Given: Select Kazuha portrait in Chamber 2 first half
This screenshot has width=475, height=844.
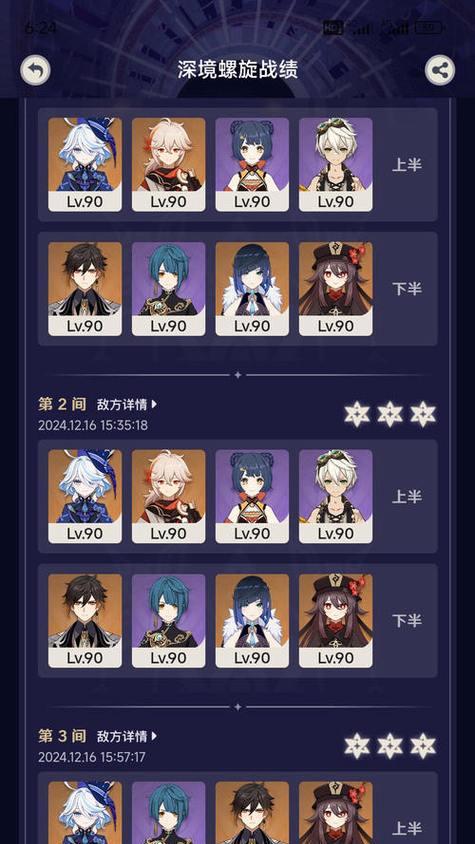Looking at the screenshot, I should 169,496.
